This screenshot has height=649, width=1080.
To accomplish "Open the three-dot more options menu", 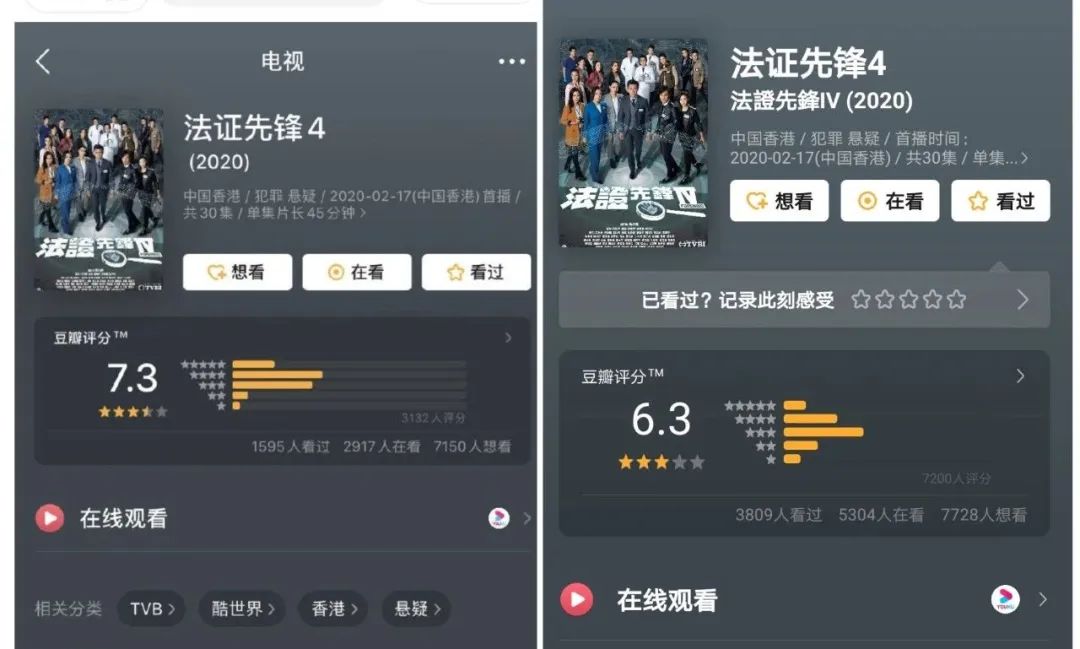I will click(x=512, y=61).
